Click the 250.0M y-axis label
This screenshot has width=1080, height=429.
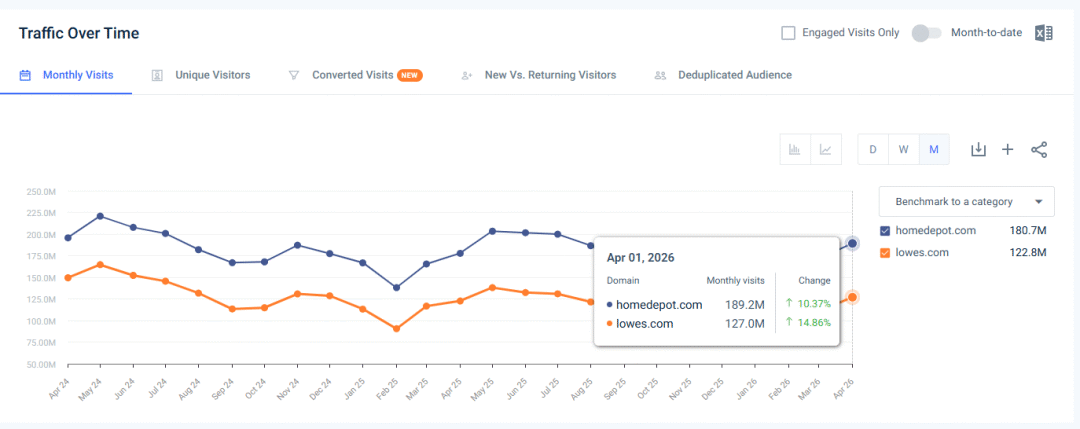41,191
